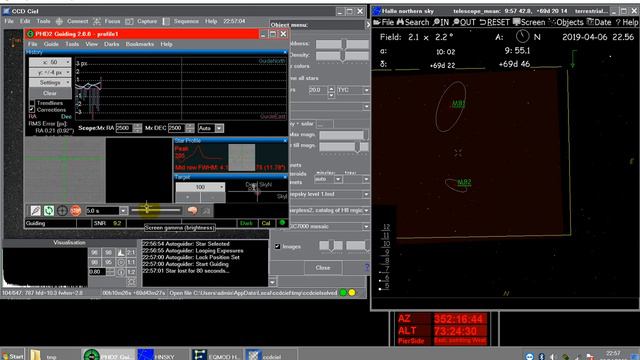Screen dimensions: 640x360
Task: Open the 5.0 s exposure dropdown
Action: point(123,211)
